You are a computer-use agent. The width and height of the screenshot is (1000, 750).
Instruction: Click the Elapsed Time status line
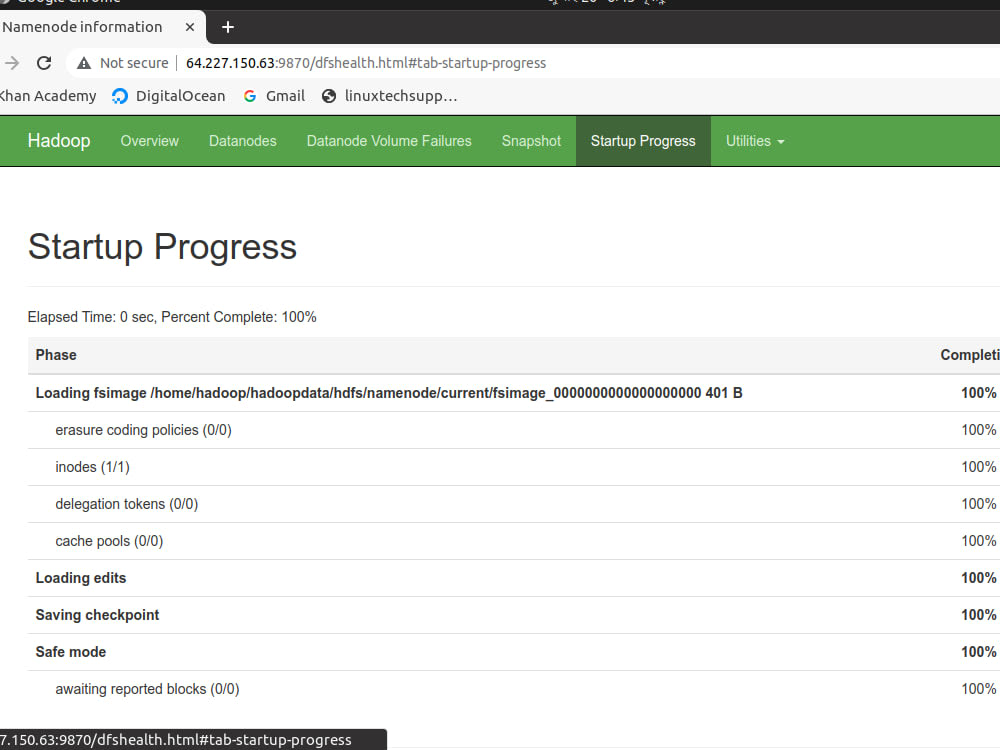click(172, 317)
